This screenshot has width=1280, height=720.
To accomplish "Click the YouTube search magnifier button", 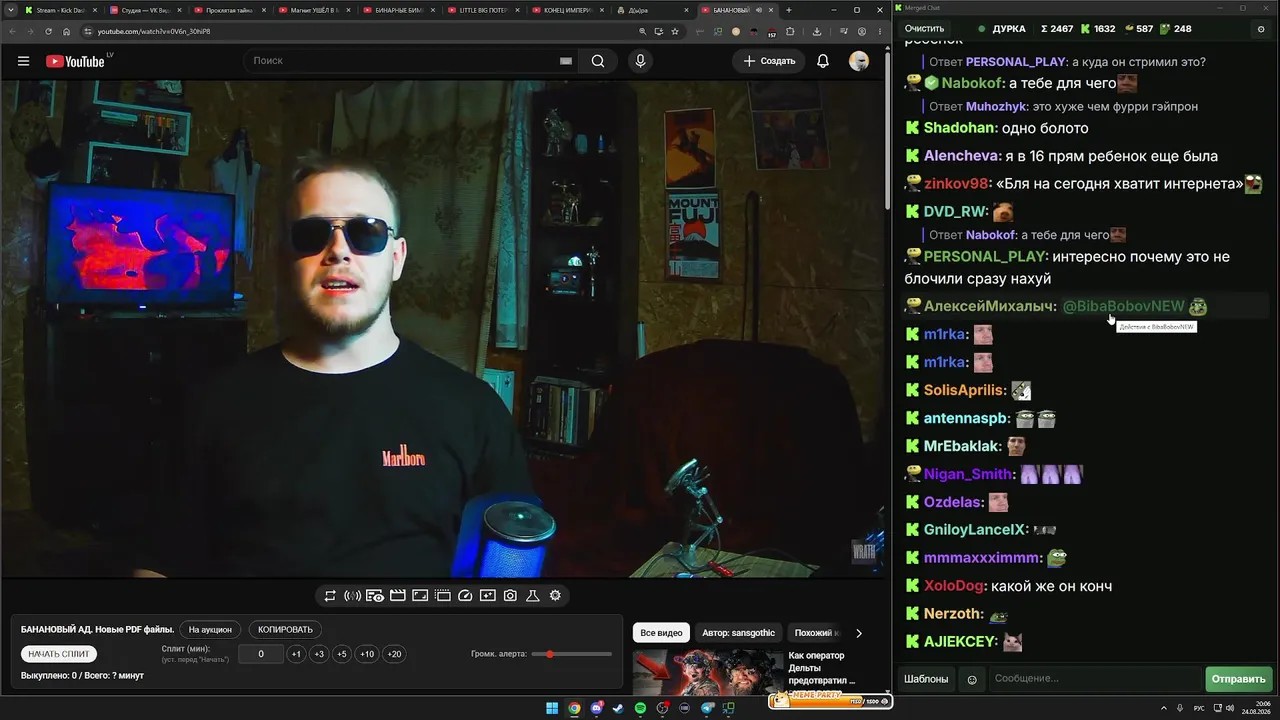I will pos(598,61).
